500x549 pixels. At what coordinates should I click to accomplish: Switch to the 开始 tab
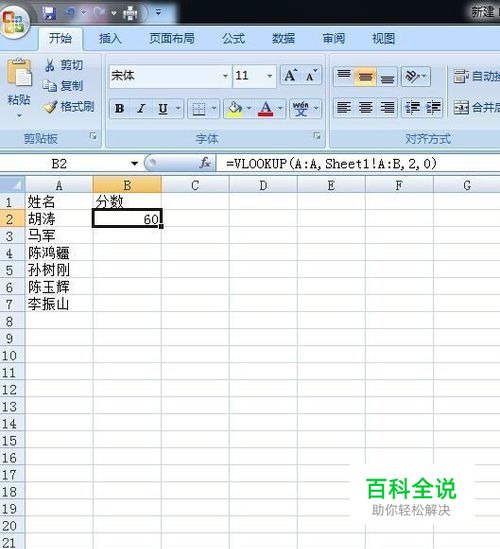[x=60, y=38]
